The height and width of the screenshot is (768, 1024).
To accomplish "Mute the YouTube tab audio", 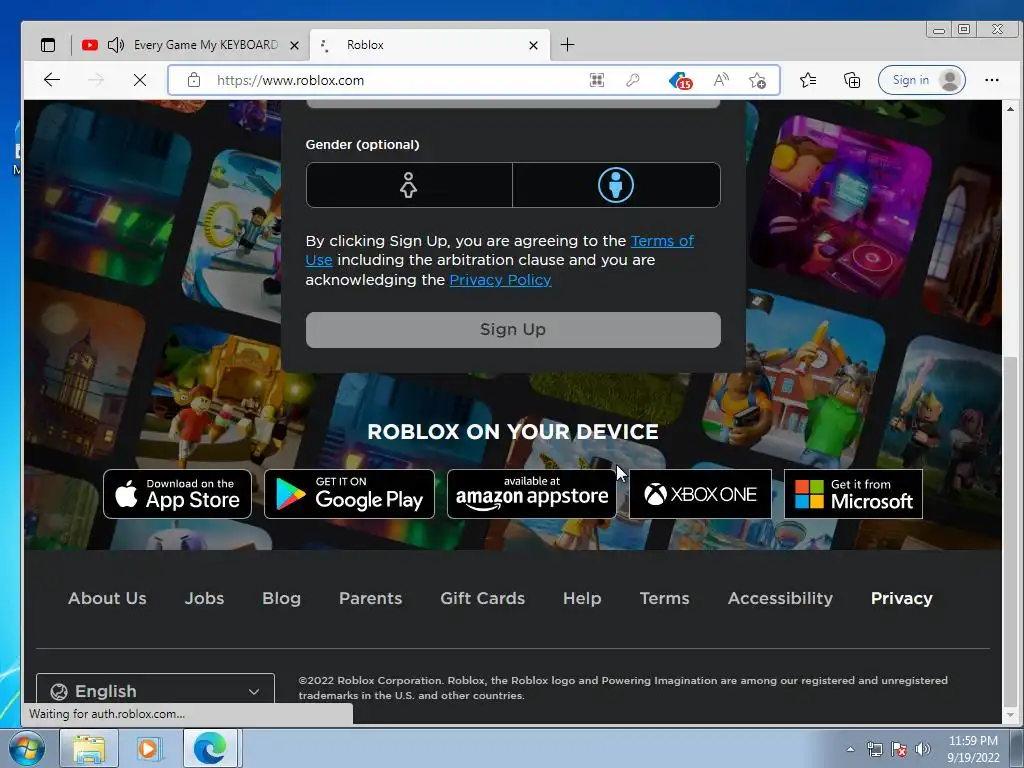I will [116, 45].
